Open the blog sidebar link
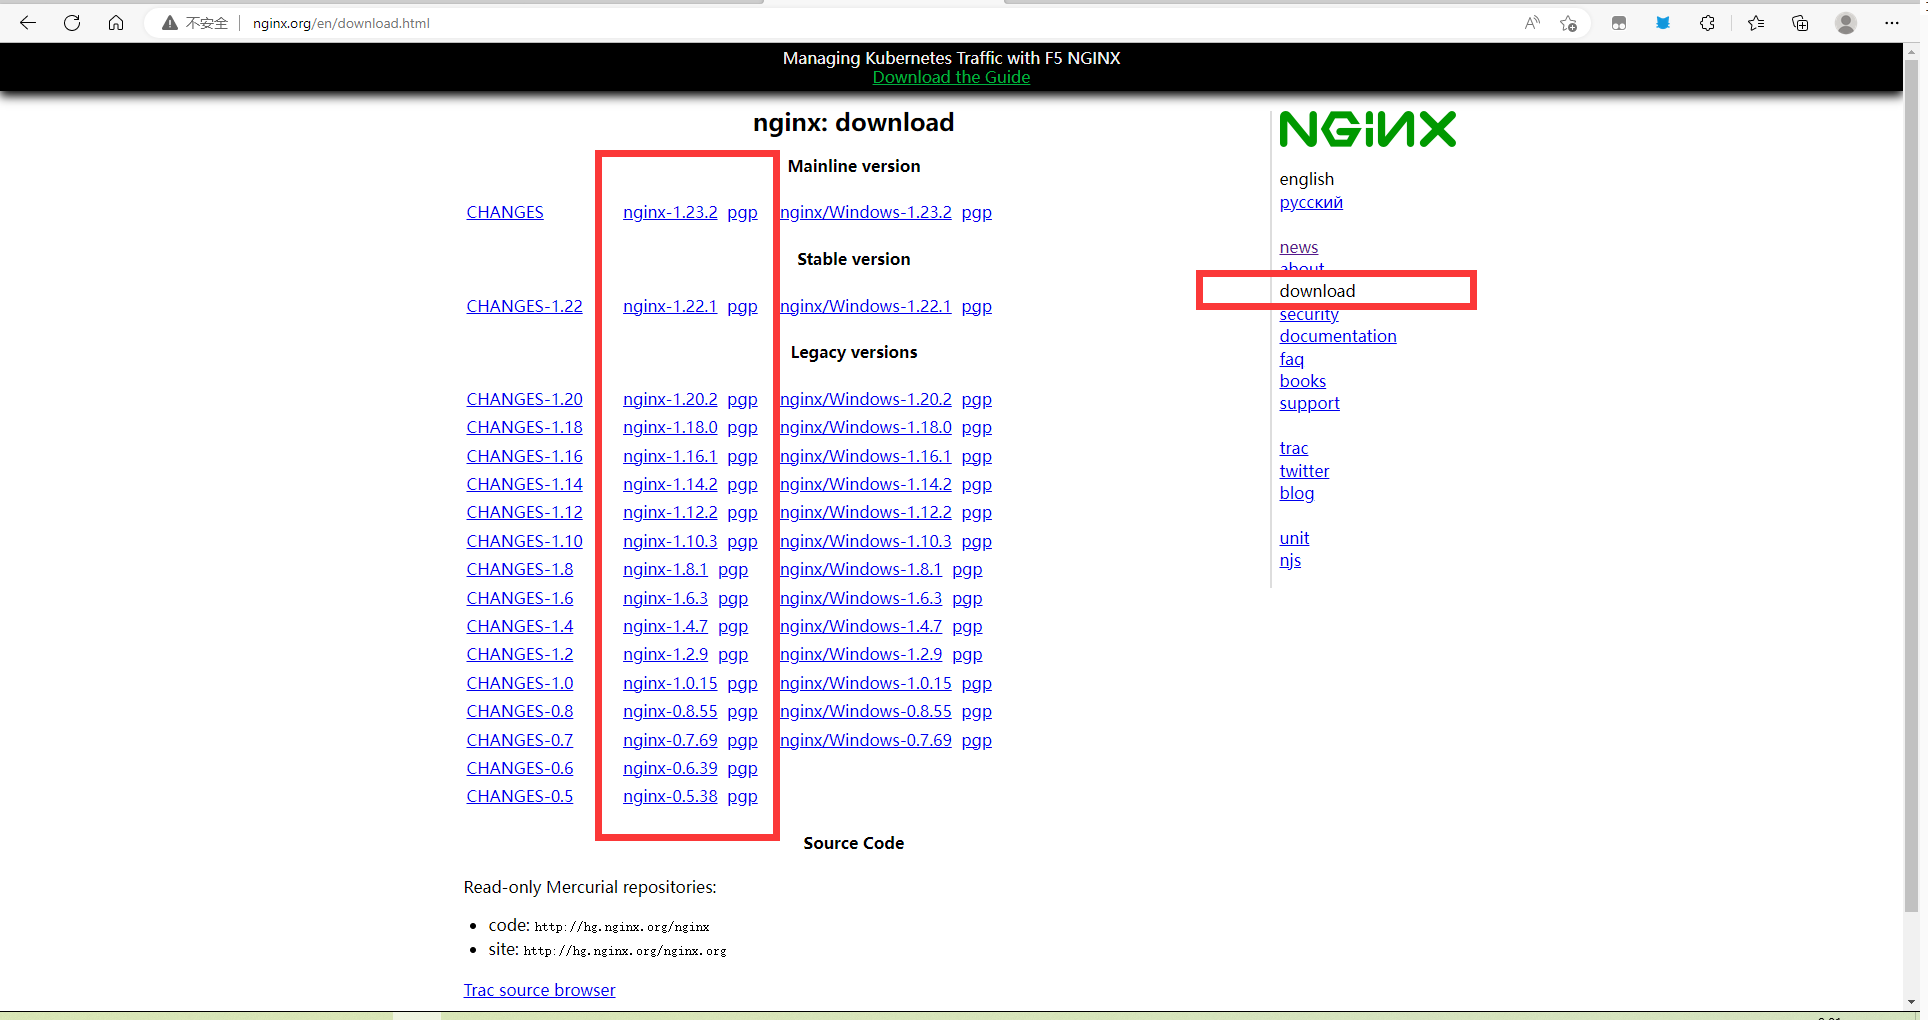The width and height of the screenshot is (1928, 1020). coord(1297,493)
